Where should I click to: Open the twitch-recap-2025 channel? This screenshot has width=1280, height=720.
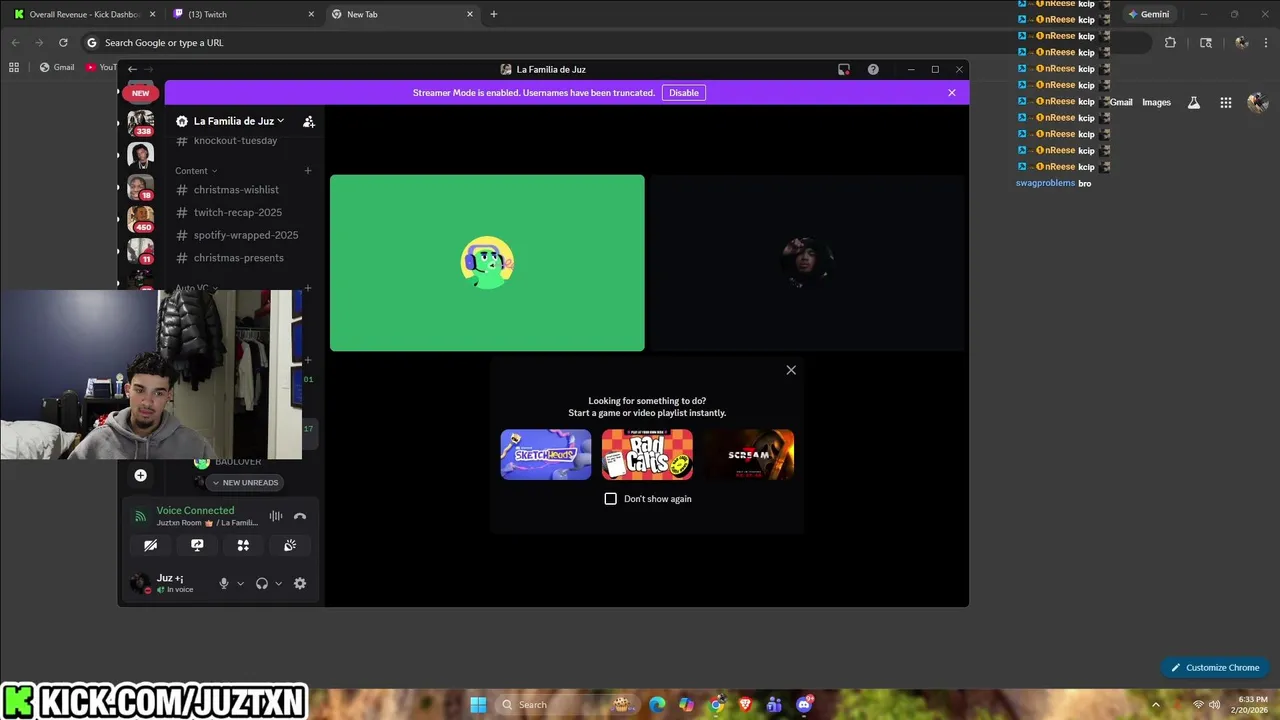click(x=238, y=212)
